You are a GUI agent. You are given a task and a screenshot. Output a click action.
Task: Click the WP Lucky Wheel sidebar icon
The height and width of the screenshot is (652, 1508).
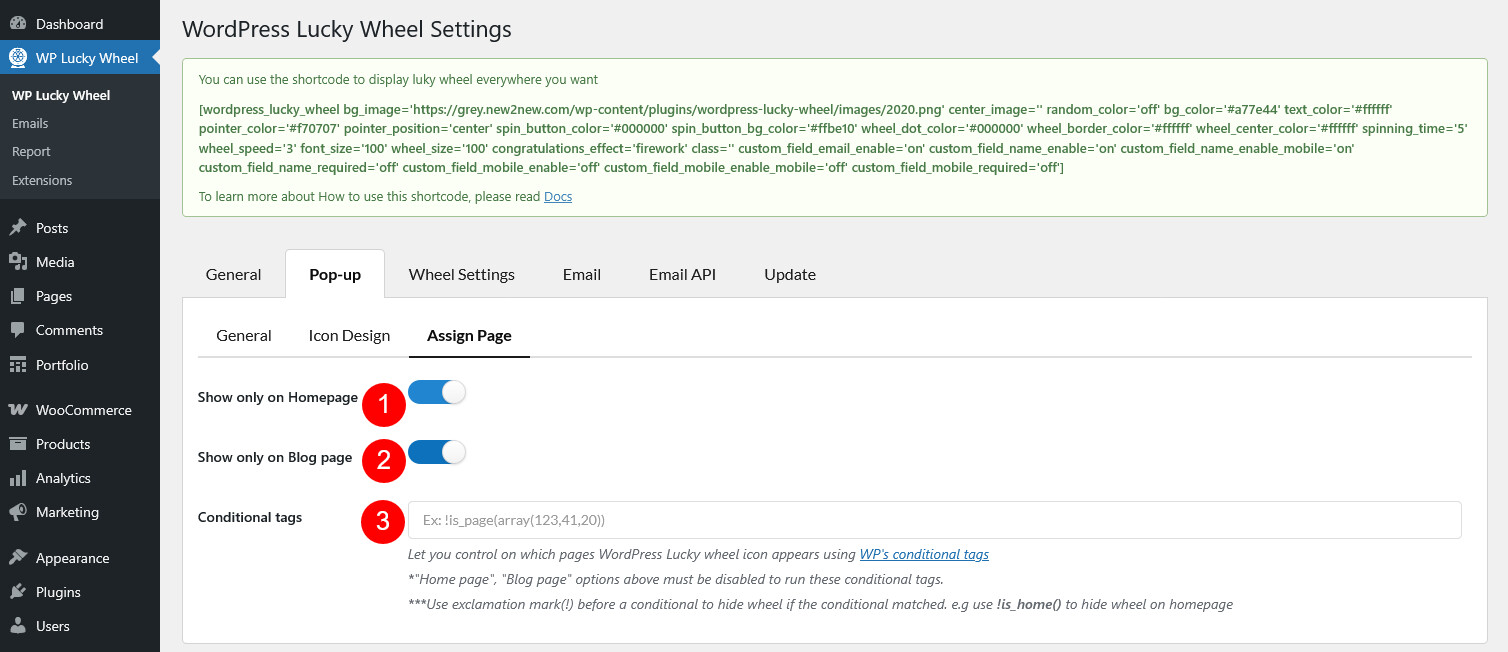[x=18, y=58]
